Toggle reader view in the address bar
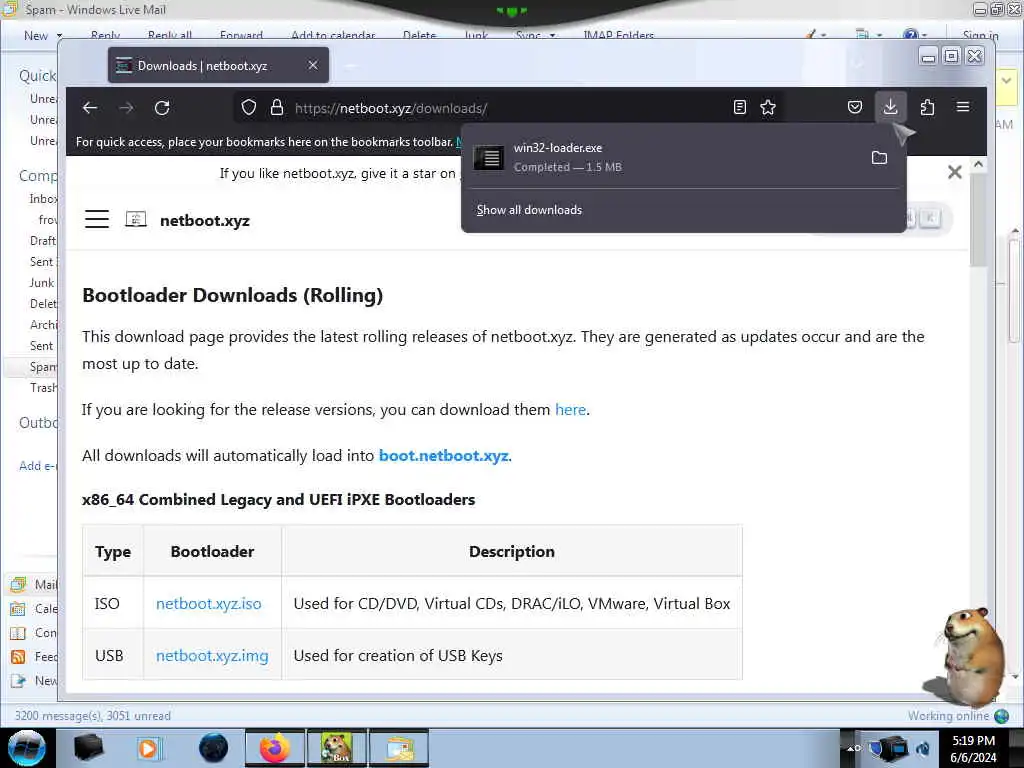 [739, 107]
